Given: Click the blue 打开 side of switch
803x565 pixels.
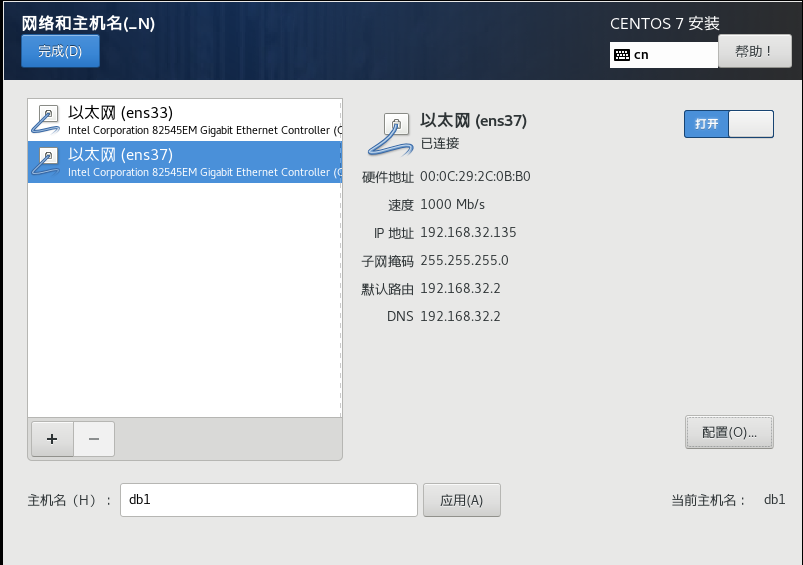Looking at the screenshot, I should [706, 124].
